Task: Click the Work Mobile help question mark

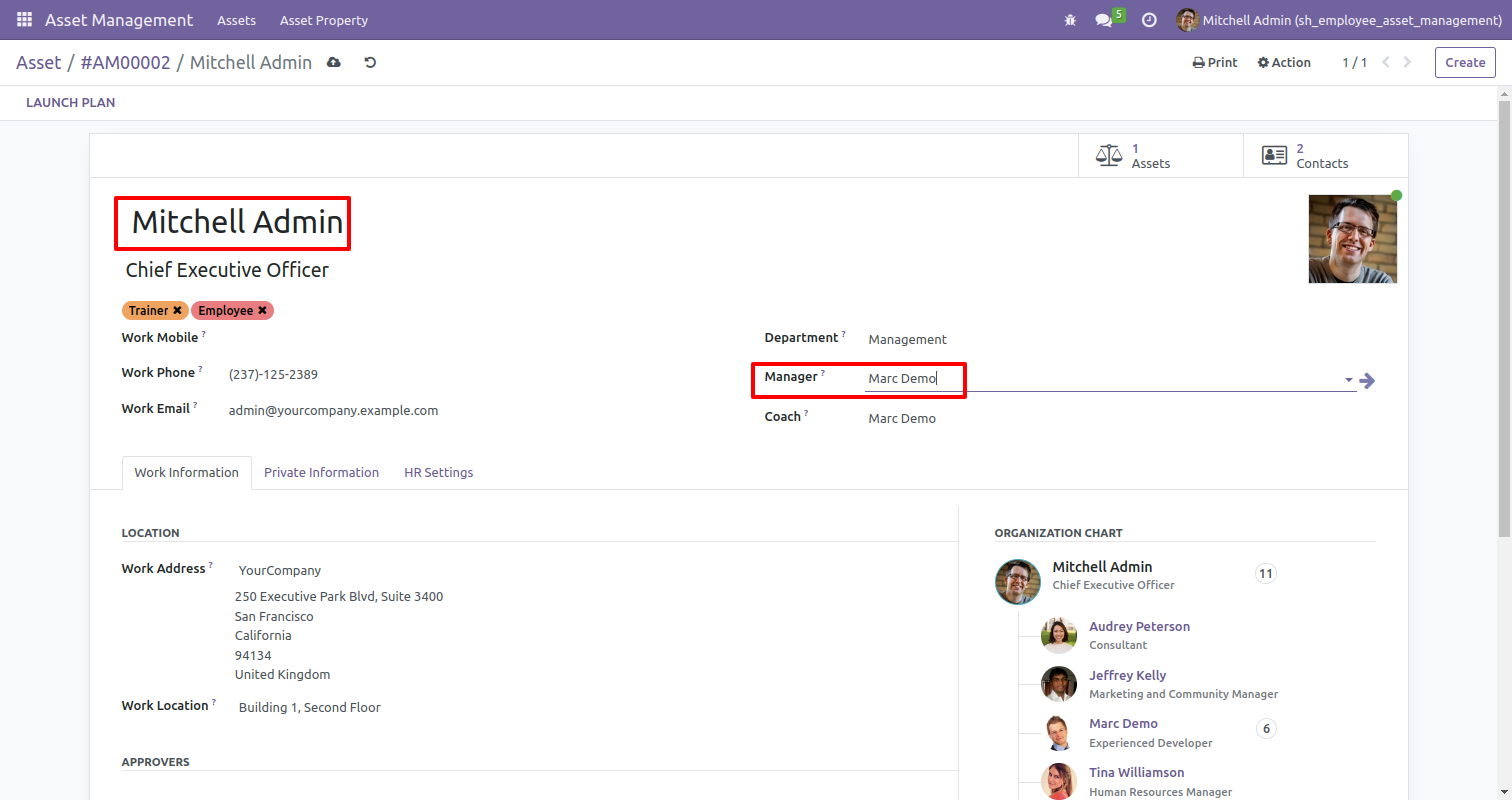Action: pos(204,334)
